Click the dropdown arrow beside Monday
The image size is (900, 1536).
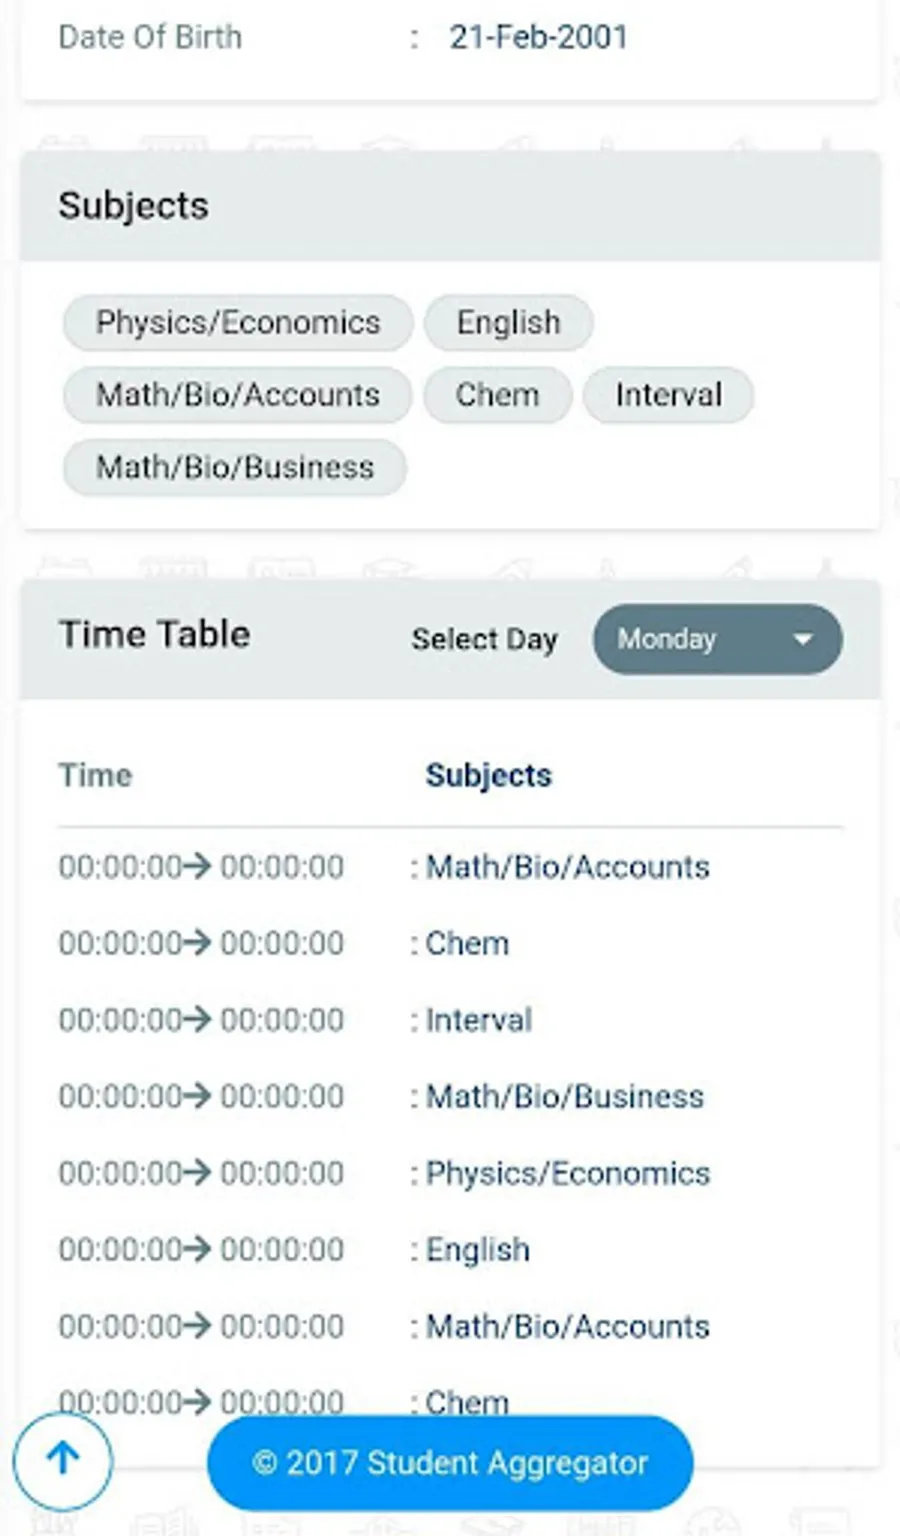802,640
